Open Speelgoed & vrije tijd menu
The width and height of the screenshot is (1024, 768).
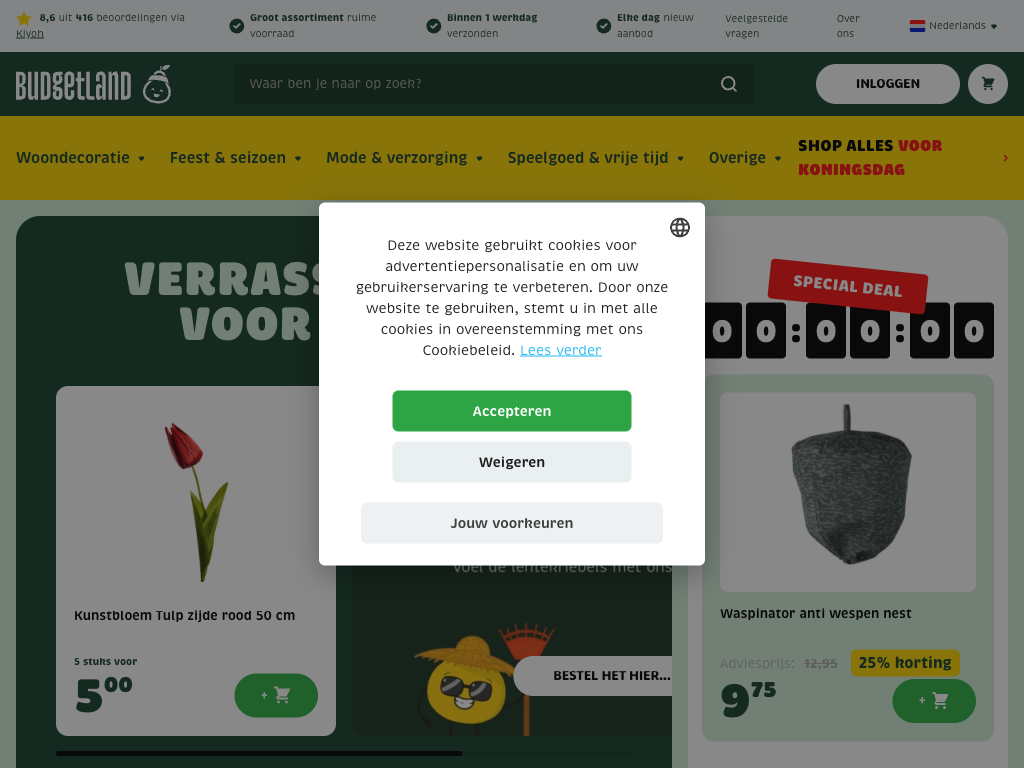[596, 157]
